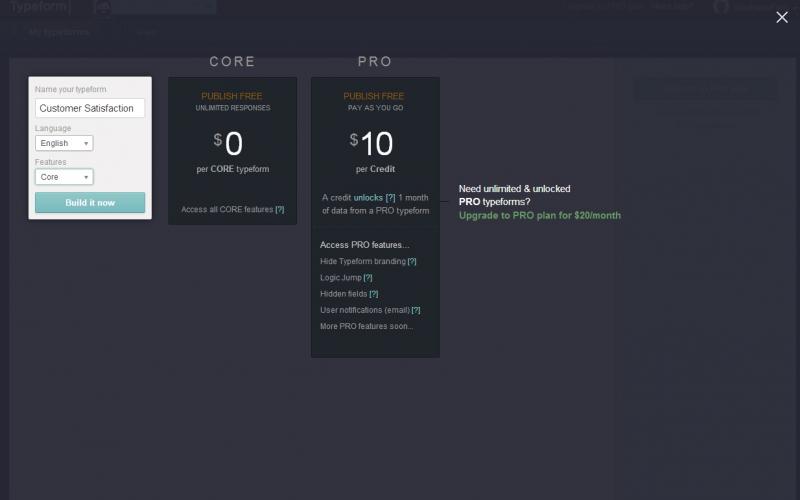Click the [?] beside Hidden fields
Image resolution: width=800 pixels, height=500 pixels.
[x=373, y=294]
